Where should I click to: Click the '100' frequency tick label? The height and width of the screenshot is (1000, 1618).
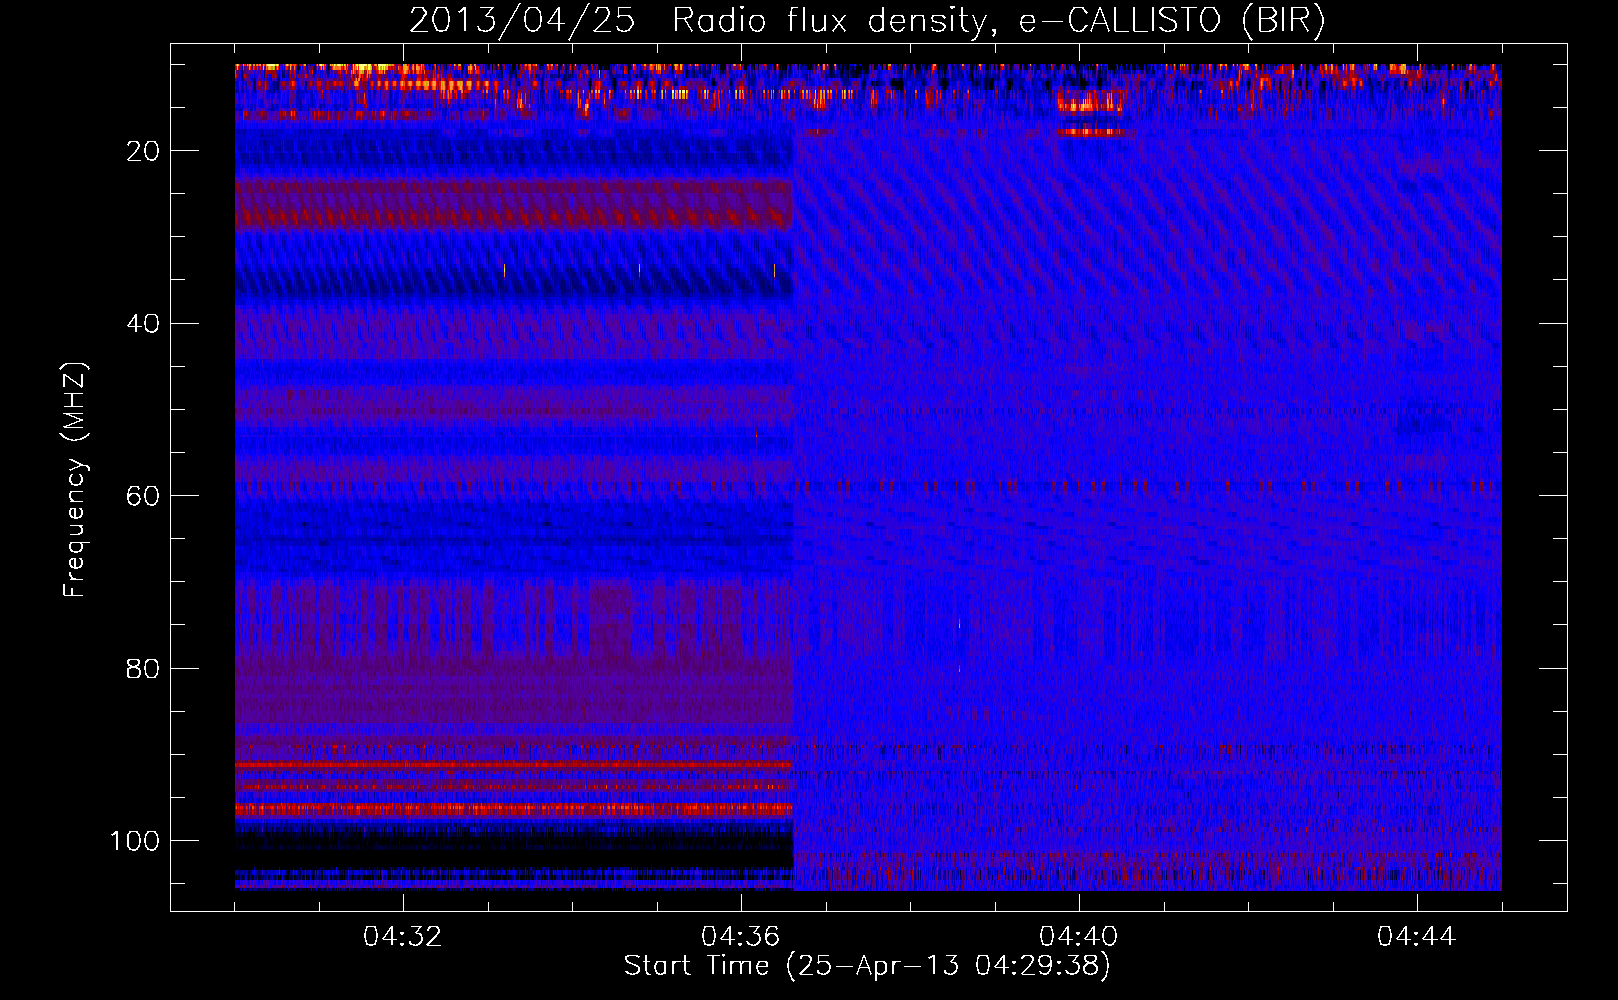135,841
